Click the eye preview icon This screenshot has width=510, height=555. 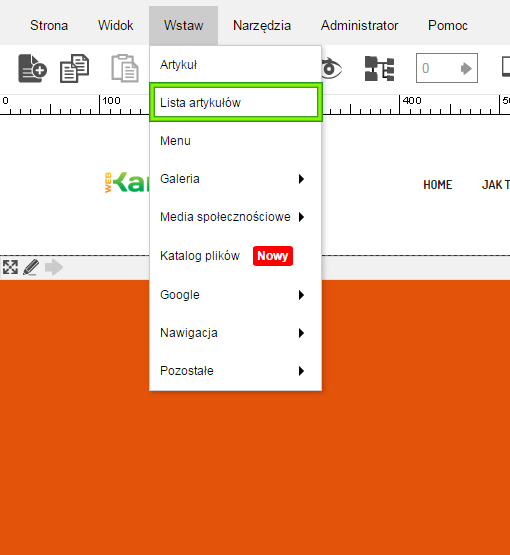point(331,68)
